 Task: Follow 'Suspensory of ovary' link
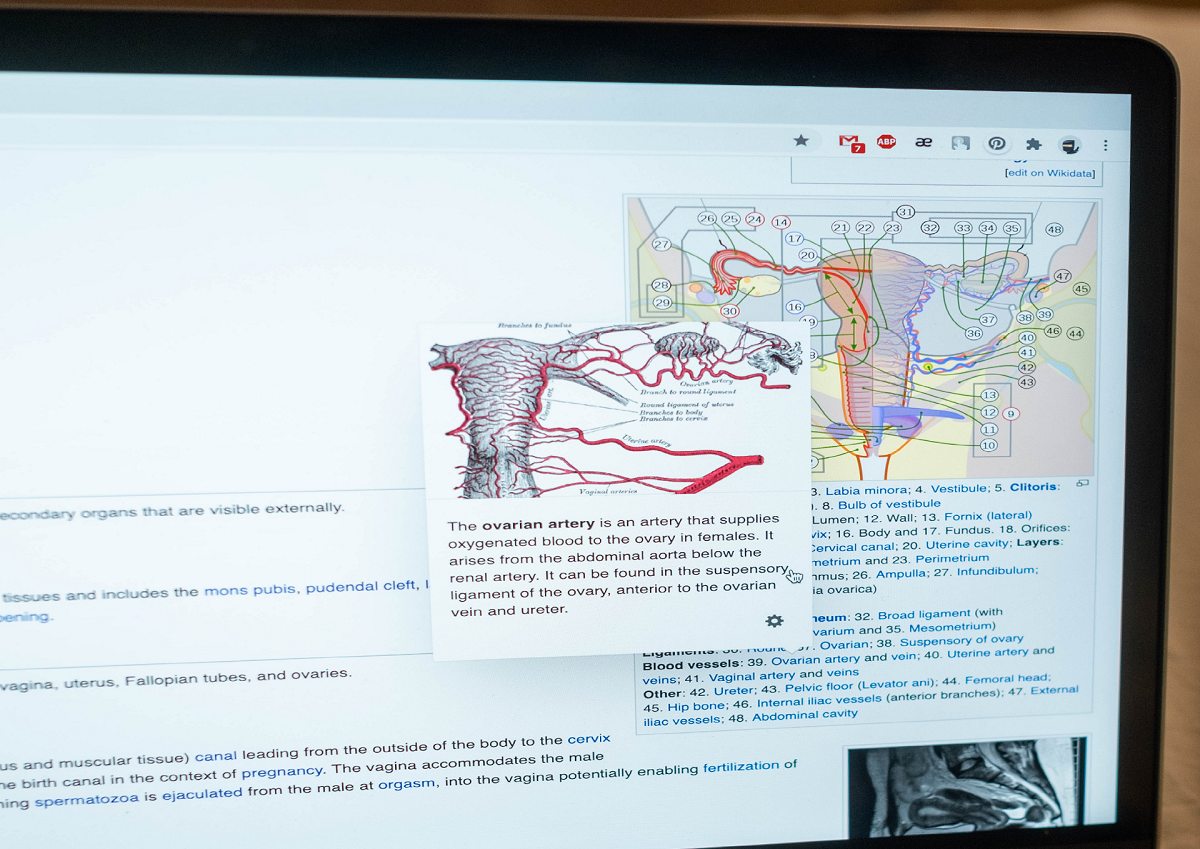(x=962, y=642)
